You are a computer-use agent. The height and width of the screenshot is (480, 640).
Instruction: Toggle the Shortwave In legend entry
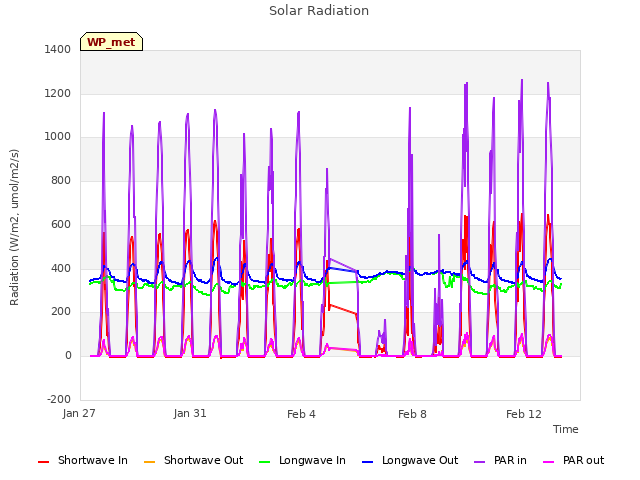pyautogui.click(x=83, y=461)
